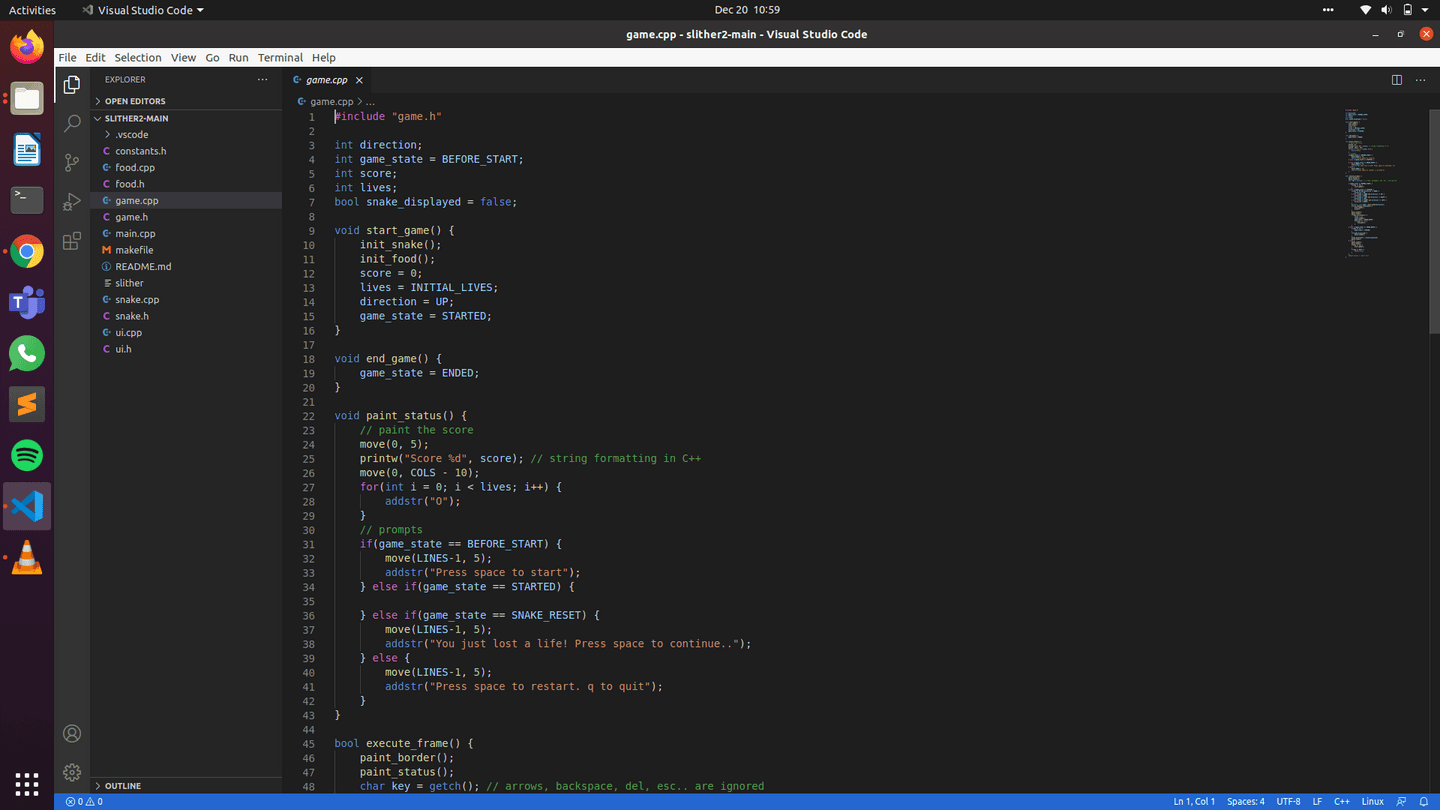Open VLC media player from the dock
1440x810 pixels.
(x=27, y=558)
